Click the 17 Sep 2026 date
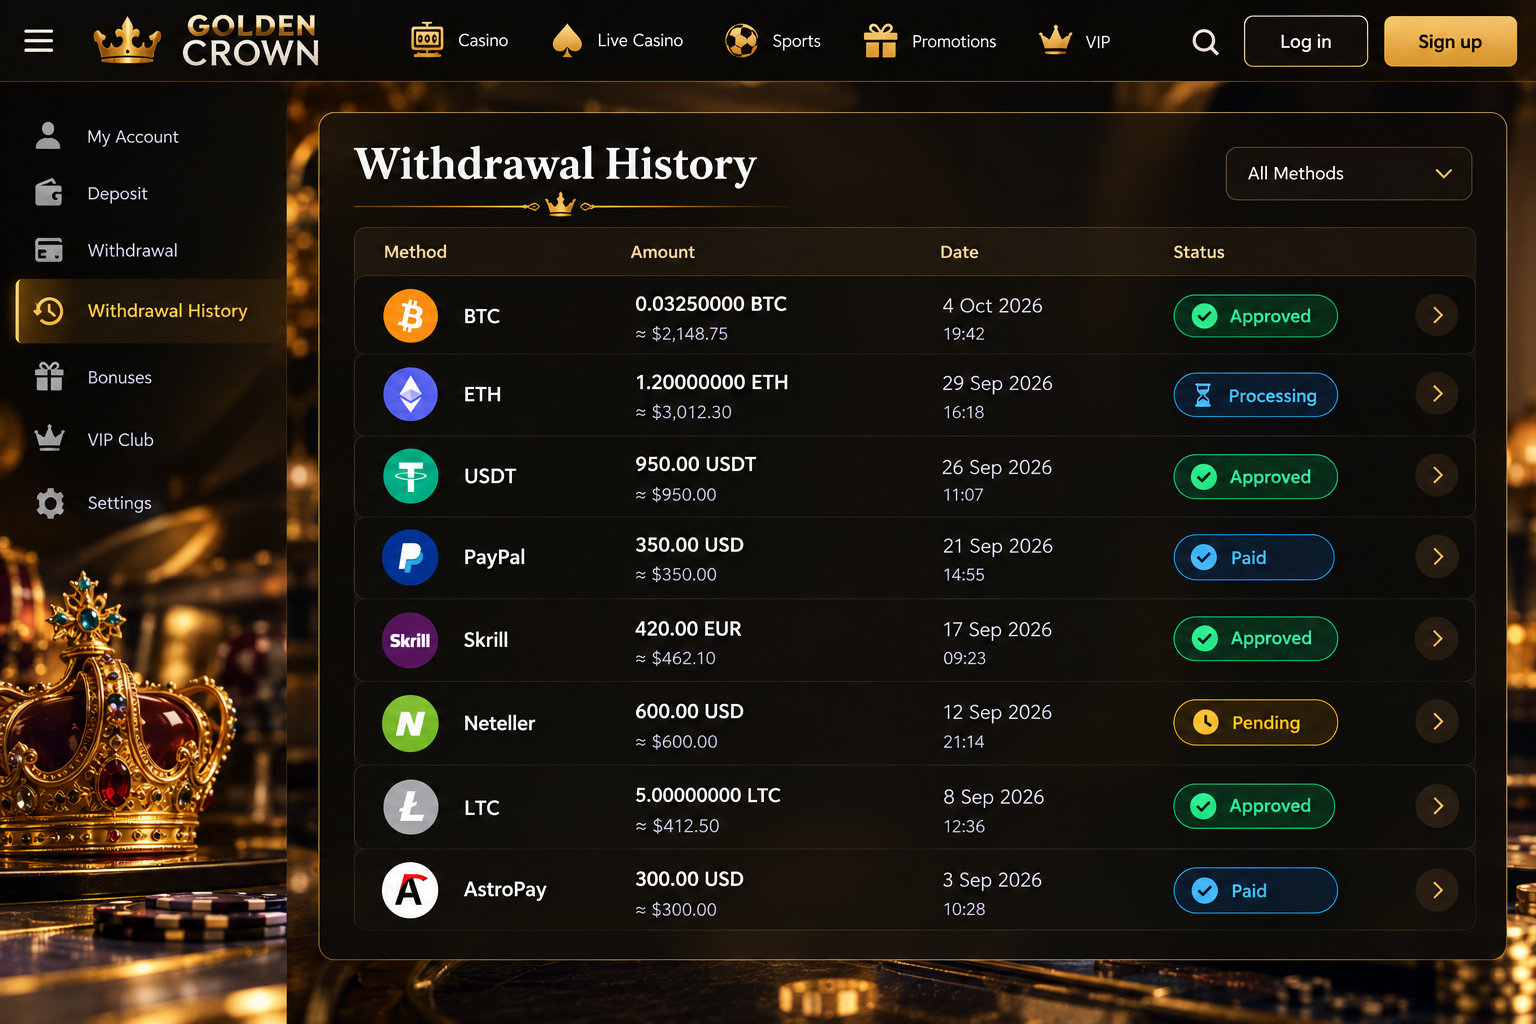This screenshot has height=1024, width=1536. tap(997, 629)
